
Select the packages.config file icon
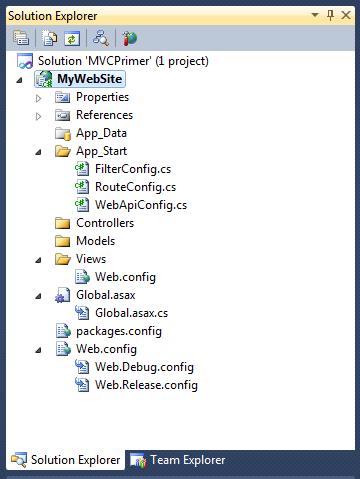(63, 331)
